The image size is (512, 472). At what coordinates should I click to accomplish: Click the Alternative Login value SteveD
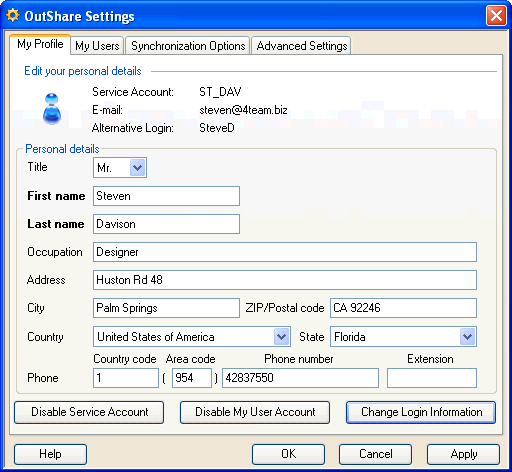(x=217, y=128)
